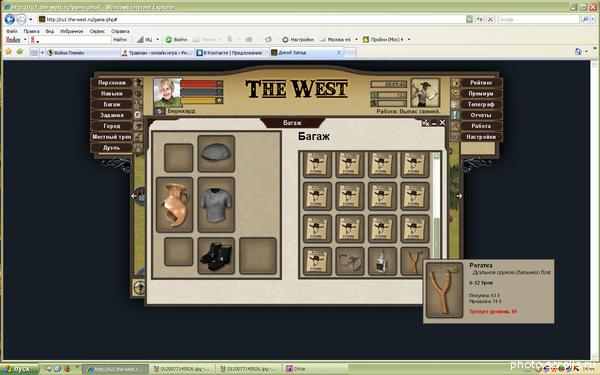Click the handcuffs item in inventory
This screenshot has height=375, width=600.
point(350,261)
